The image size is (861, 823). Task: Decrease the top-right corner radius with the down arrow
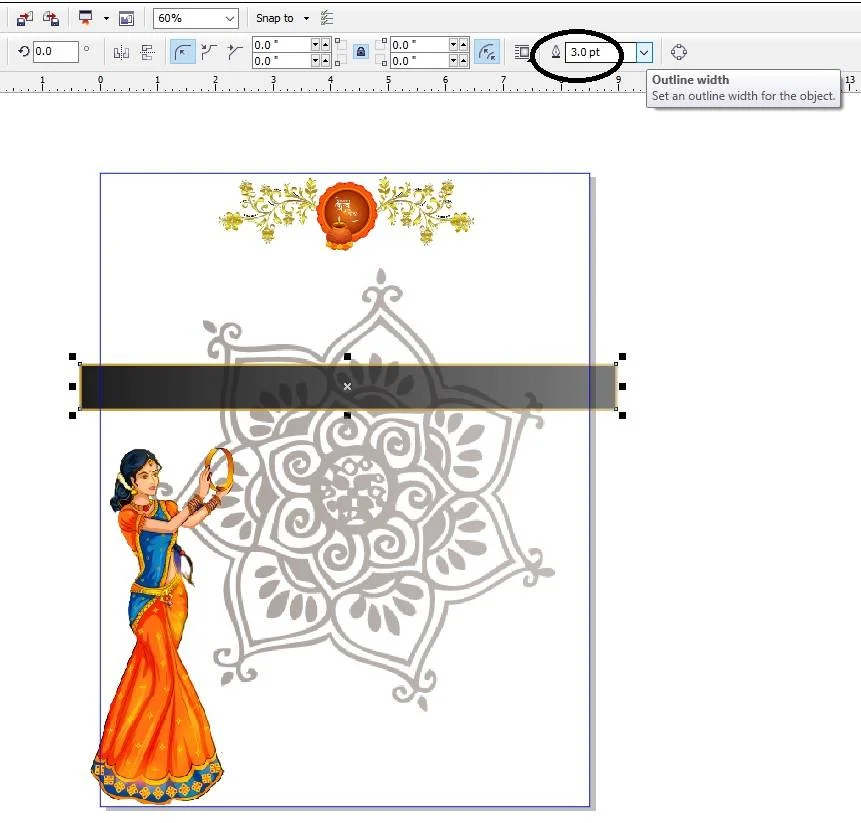[454, 44]
